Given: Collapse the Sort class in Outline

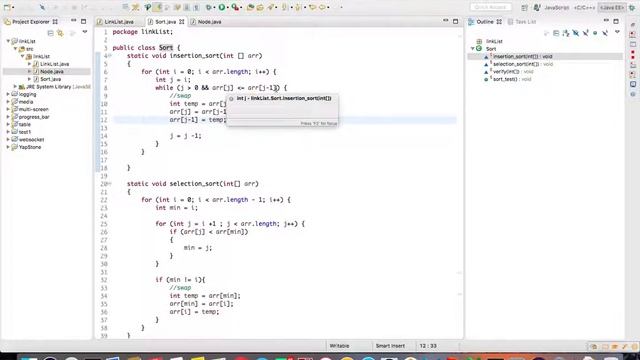Looking at the screenshot, I should 473,49.
